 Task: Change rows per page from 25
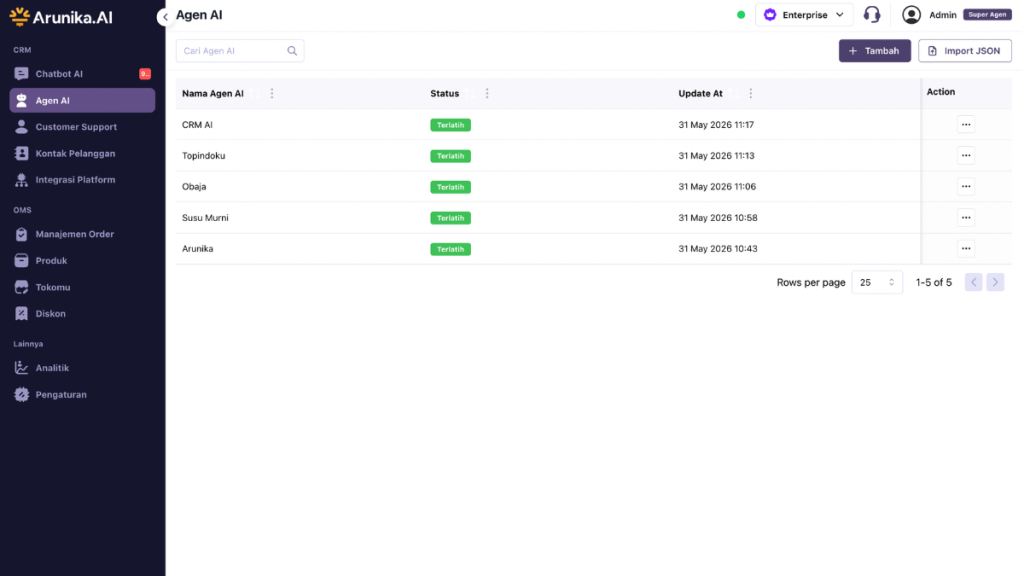[x=877, y=282]
